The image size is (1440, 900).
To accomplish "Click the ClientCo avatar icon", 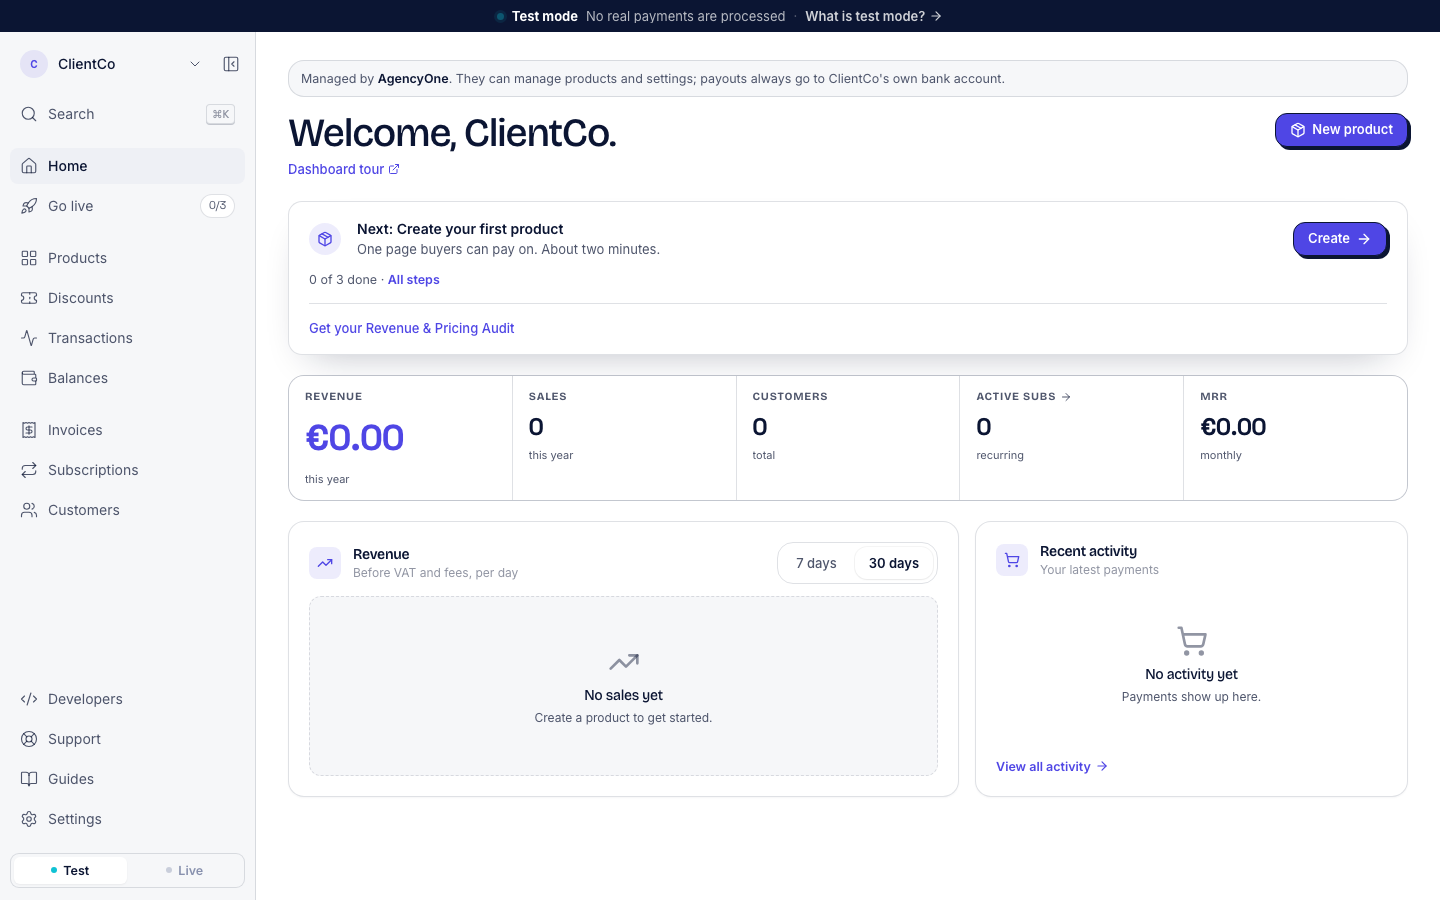I will click(34, 64).
